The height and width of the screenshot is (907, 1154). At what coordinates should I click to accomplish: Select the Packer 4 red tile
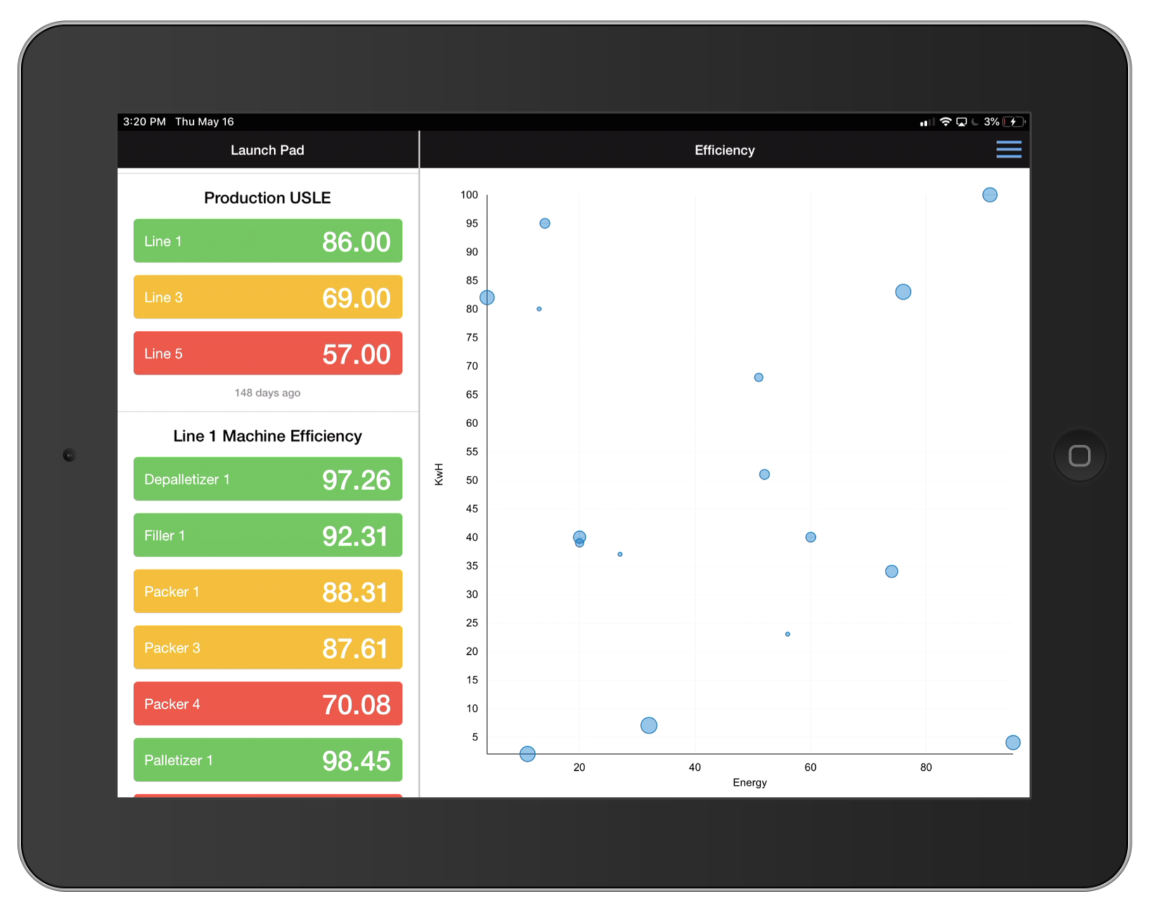(x=268, y=704)
